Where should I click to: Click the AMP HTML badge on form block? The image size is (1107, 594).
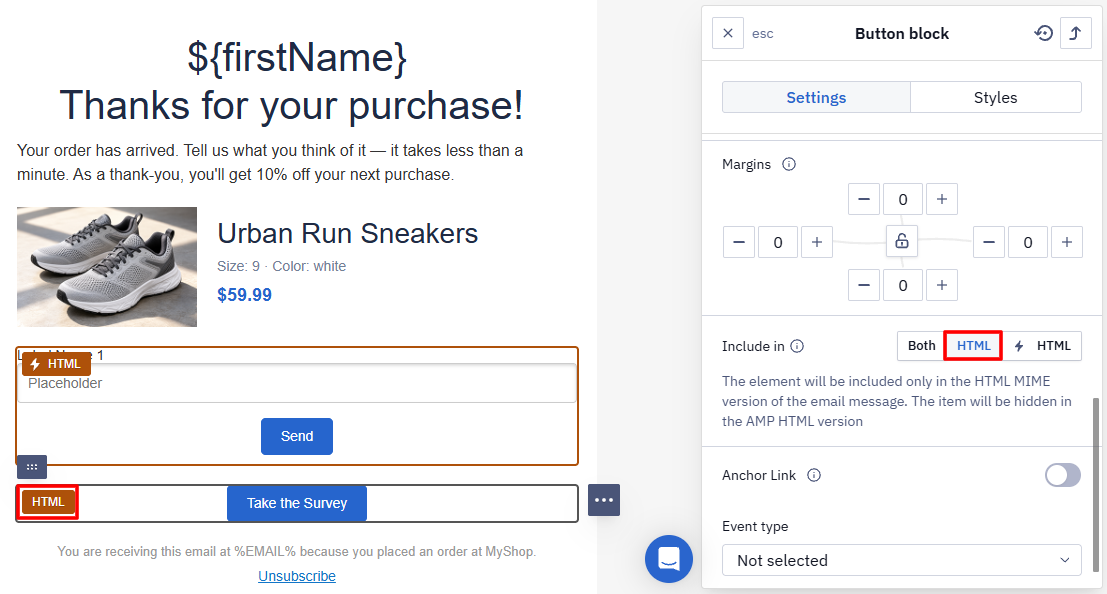[56, 364]
